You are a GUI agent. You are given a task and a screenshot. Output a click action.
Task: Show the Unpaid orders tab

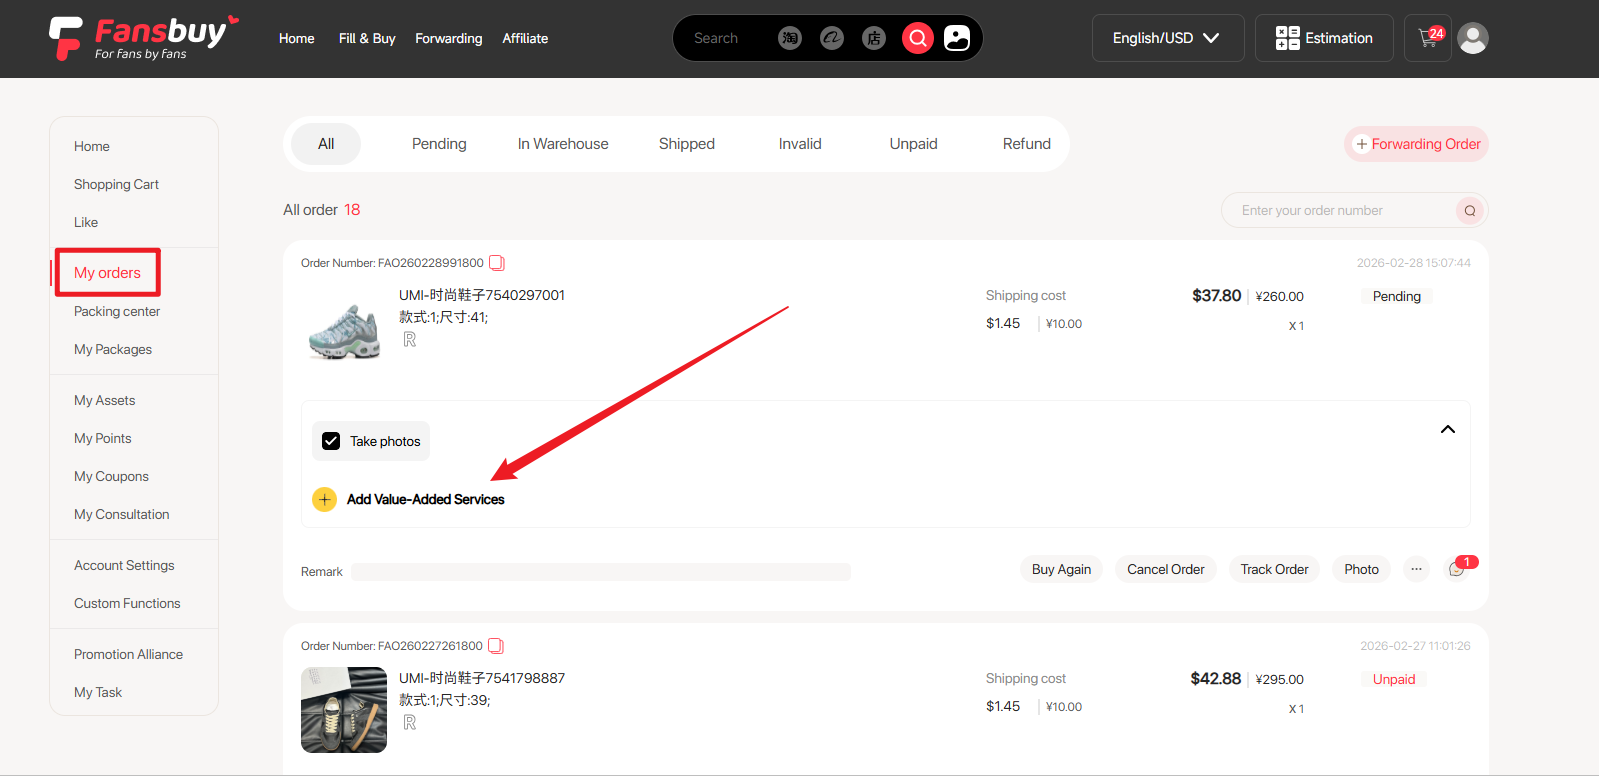point(914,144)
